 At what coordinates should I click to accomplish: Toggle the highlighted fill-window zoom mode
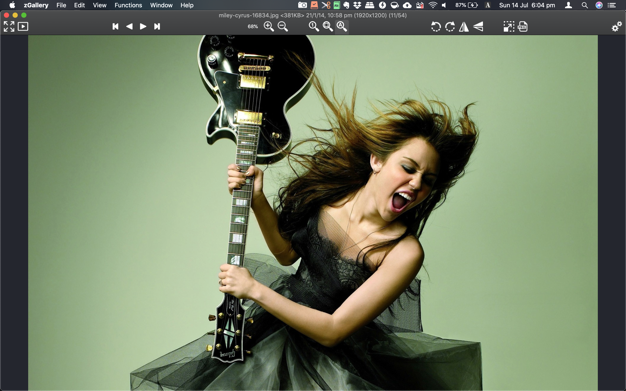click(342, 26)
